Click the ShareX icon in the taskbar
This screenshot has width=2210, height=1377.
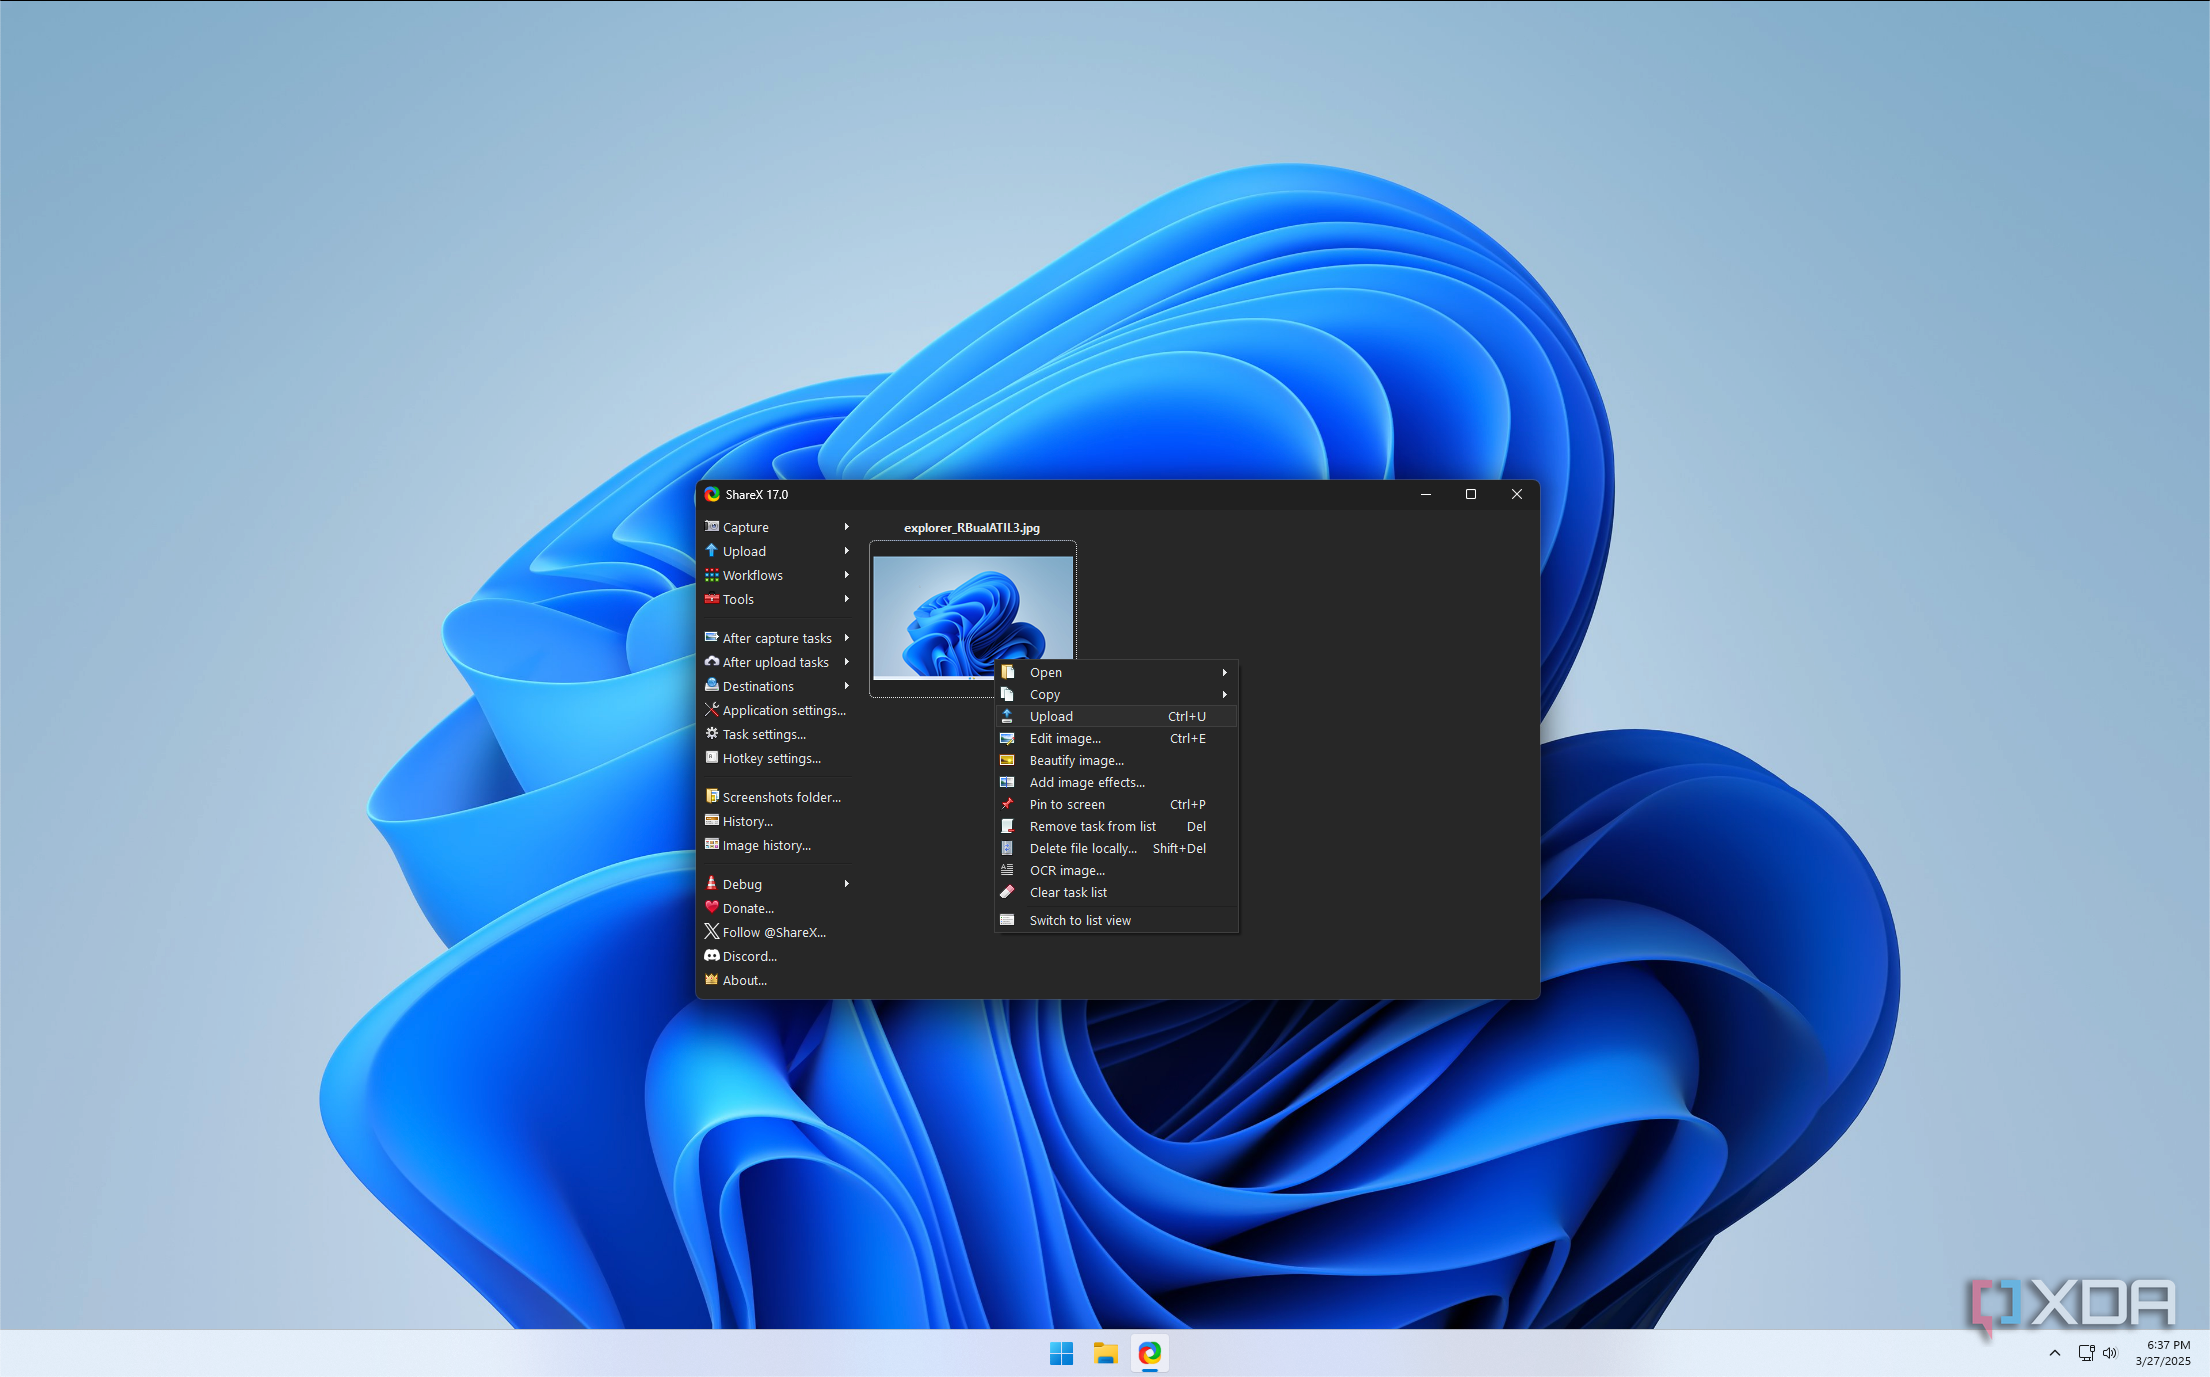click(1150, 1353)
